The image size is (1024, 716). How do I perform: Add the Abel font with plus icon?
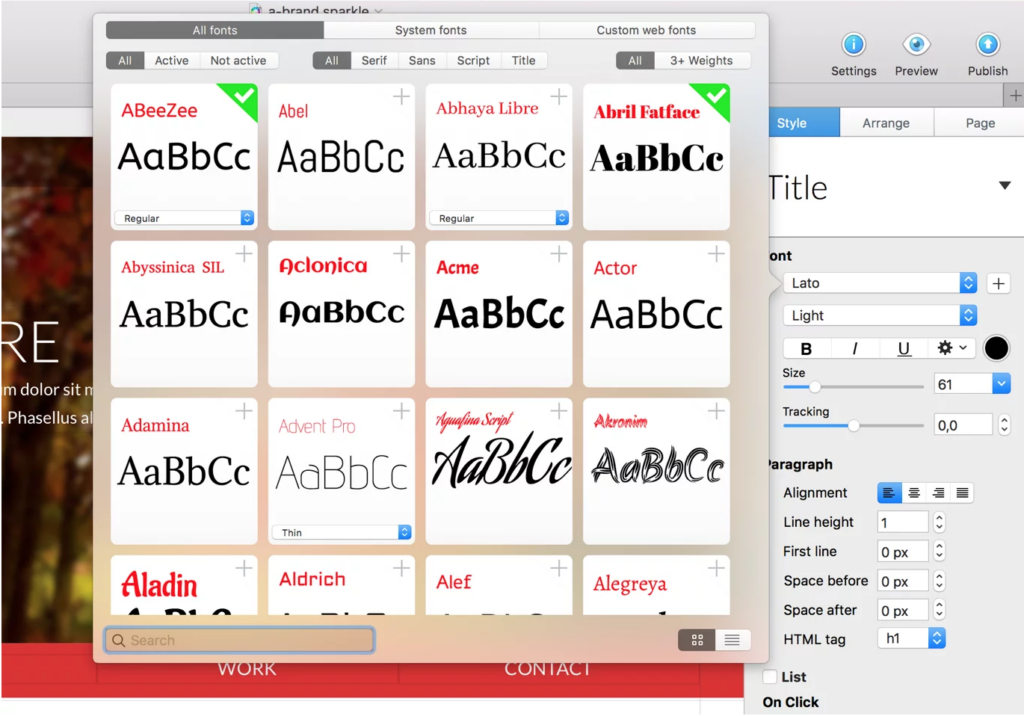point(401,97)
